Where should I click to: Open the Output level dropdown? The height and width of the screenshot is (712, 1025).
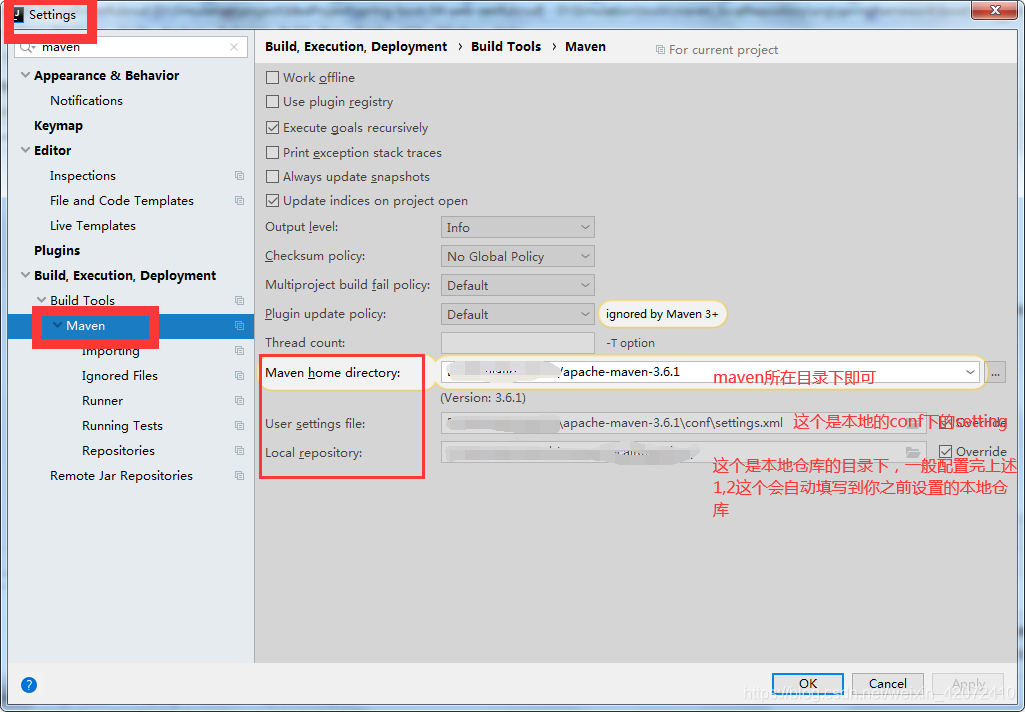[x=518, y=227]
